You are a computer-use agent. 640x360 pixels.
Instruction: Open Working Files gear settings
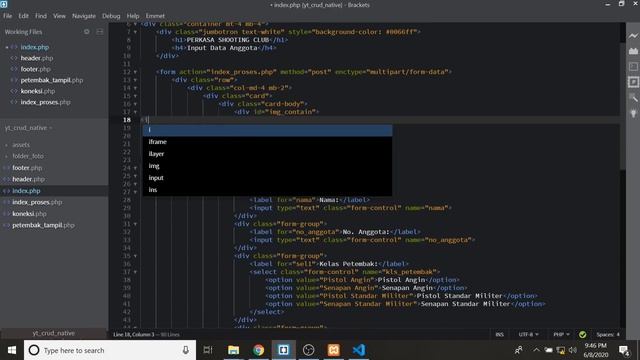87,32
